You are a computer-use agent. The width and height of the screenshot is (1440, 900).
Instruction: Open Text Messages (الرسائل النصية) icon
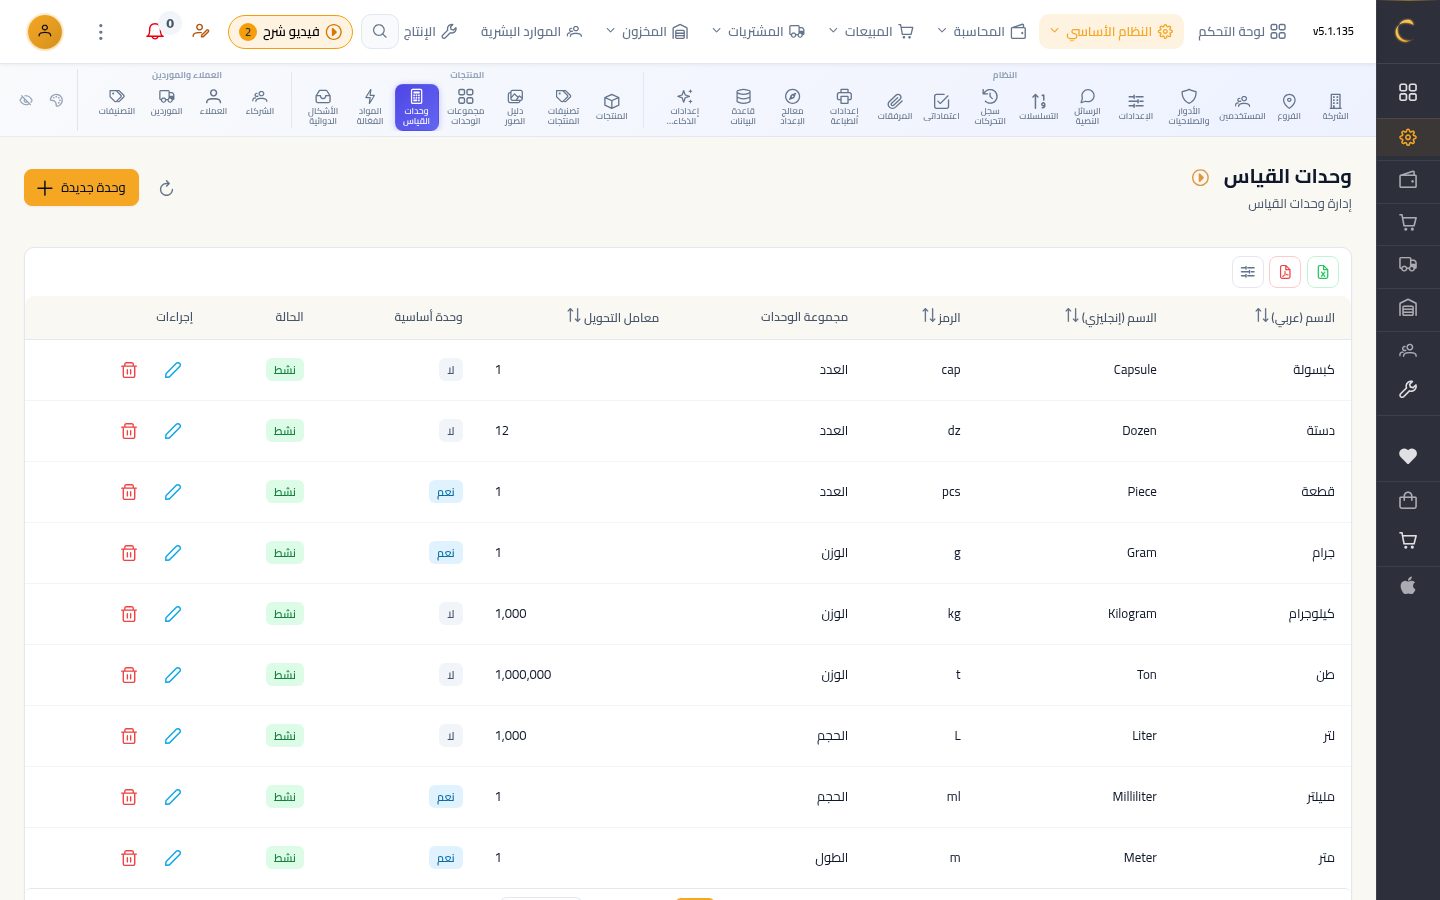tap(1087, 108)
